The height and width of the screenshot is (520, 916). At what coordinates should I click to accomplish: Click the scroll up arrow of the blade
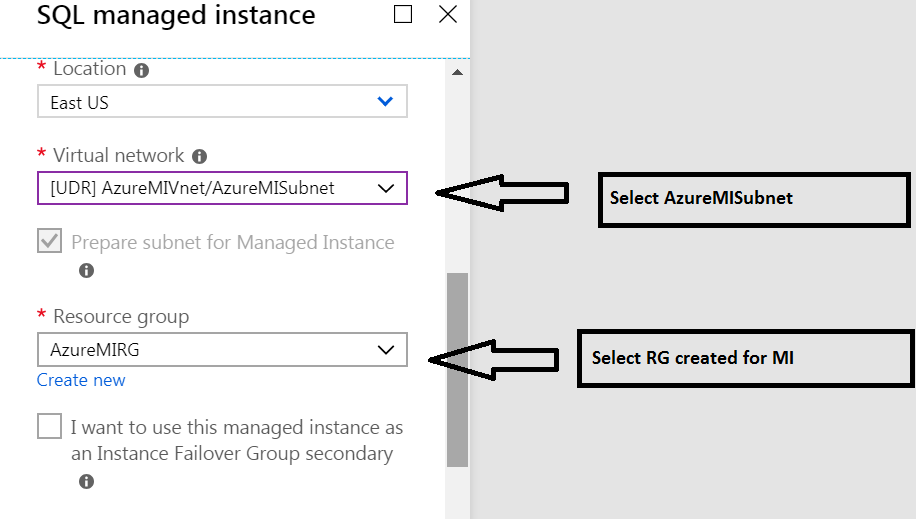(x=457, y=72)
